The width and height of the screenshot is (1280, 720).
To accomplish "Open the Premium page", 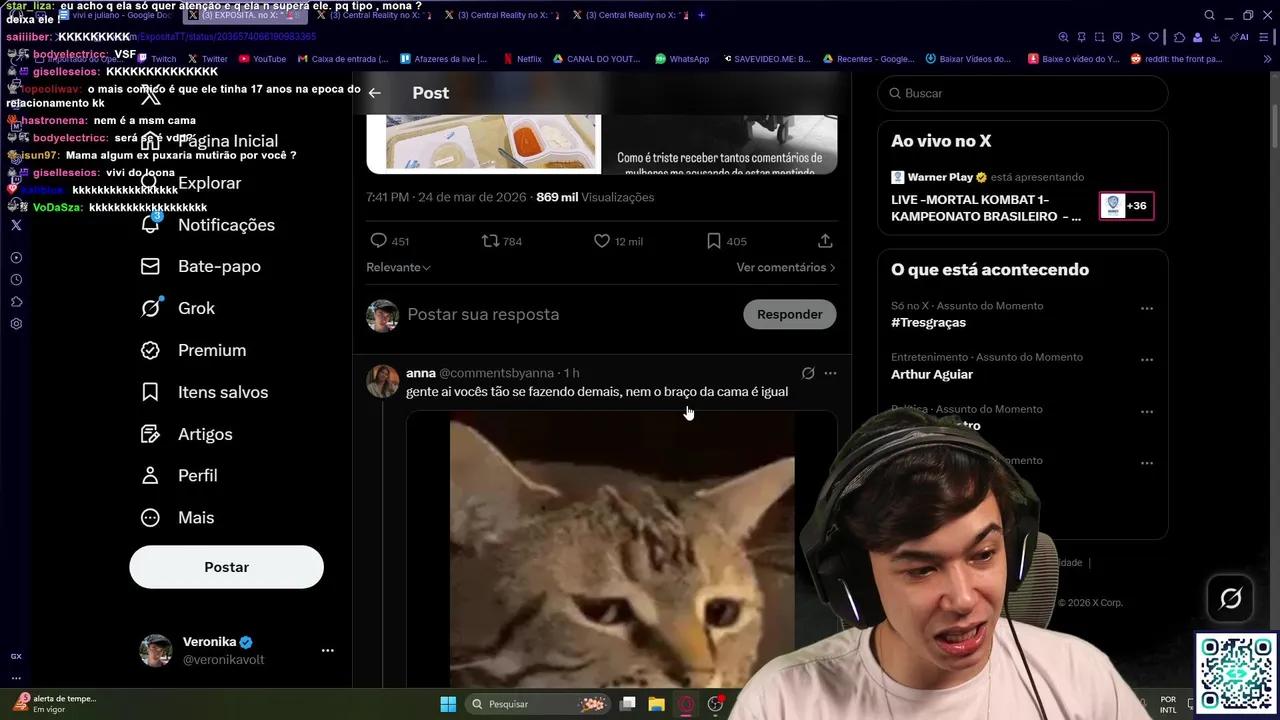I will (x=193, y=350).
